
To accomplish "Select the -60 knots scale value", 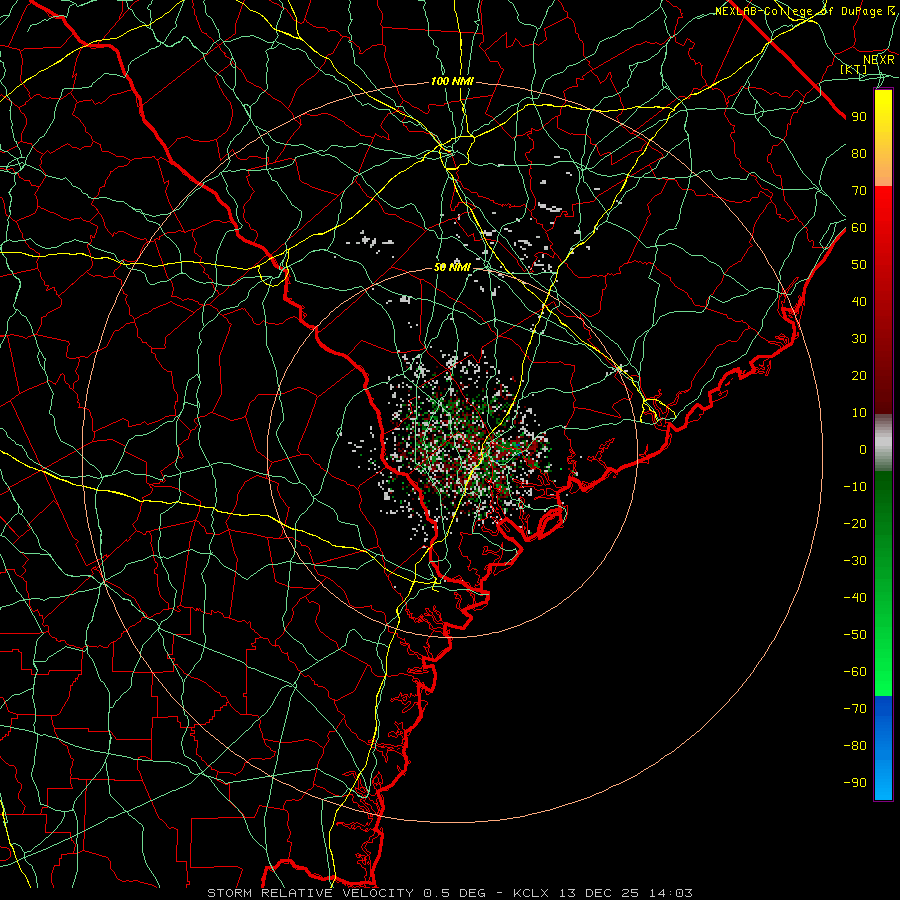I will [x=855, y=672].
